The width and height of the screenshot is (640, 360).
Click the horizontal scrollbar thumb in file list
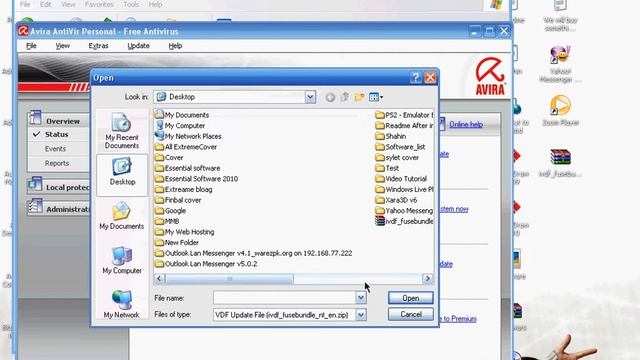pos(229,279)
